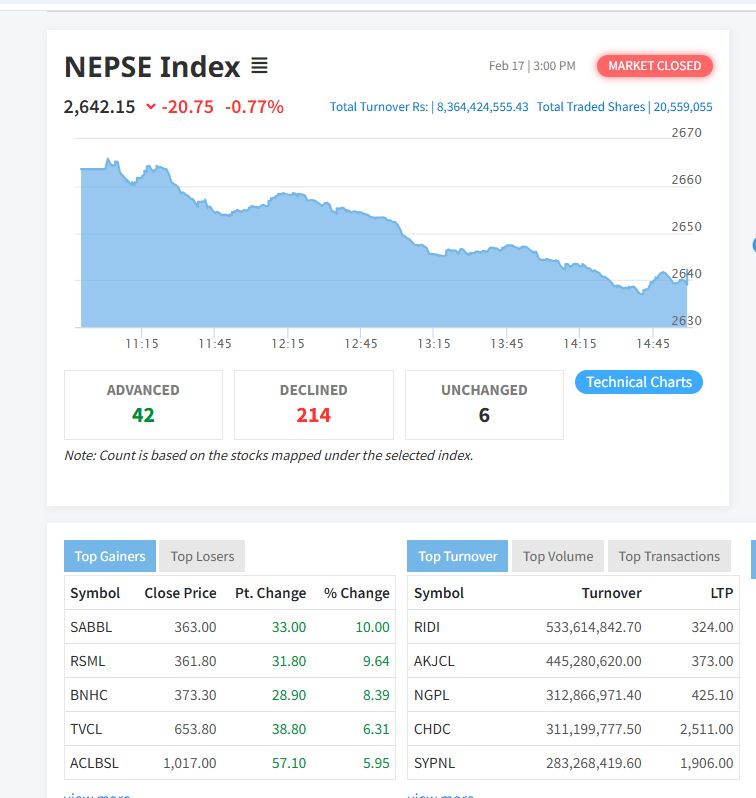756x798 pixels.
Task: Show the Top Volume tab
Action: [x=557, y=556]
